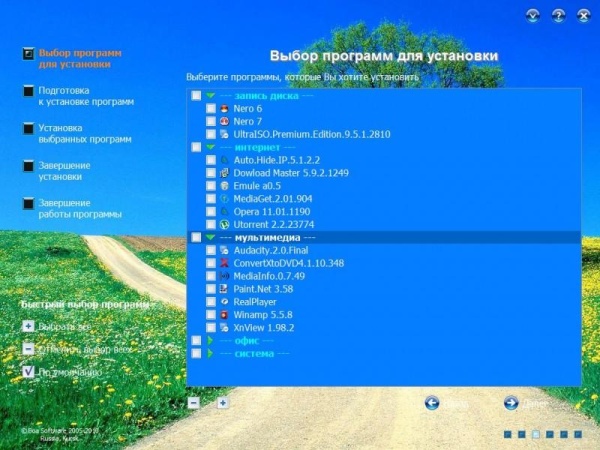The image size is (600, 450).
Task: Click the expand-all plus icon below the list
Action: 223,403
